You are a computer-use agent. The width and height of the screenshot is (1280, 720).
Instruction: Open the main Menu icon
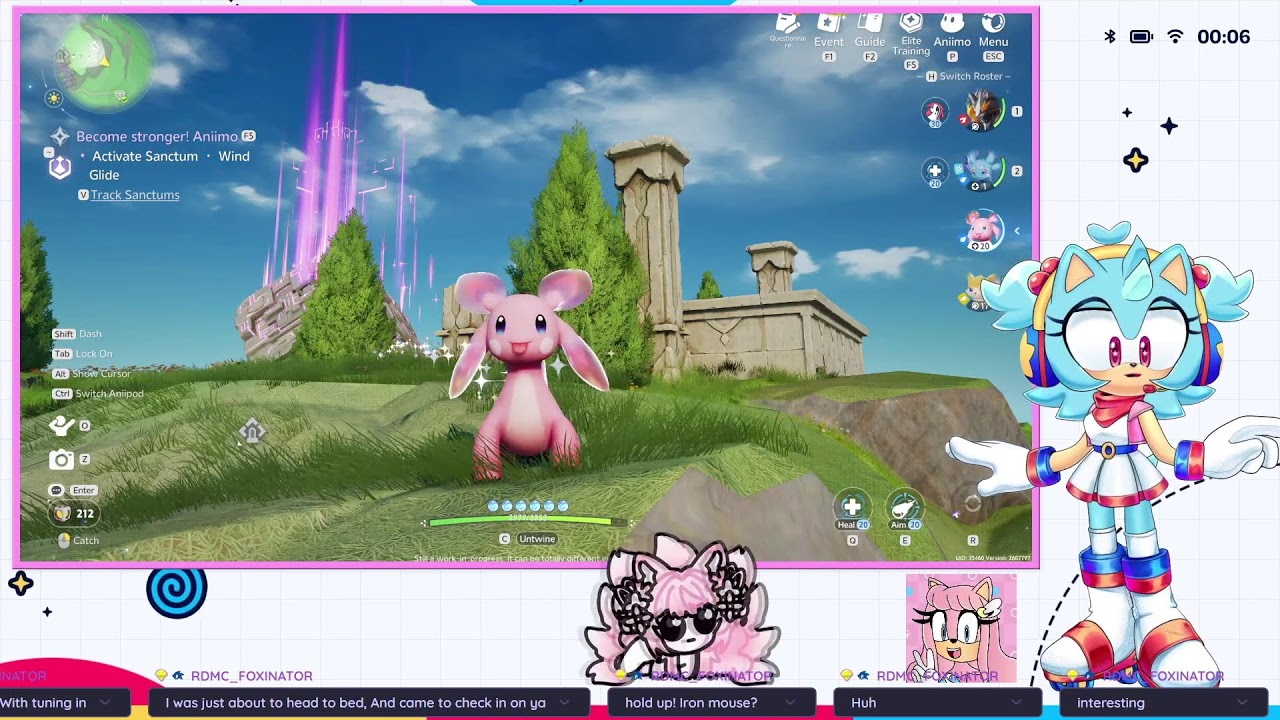(993, 23)
